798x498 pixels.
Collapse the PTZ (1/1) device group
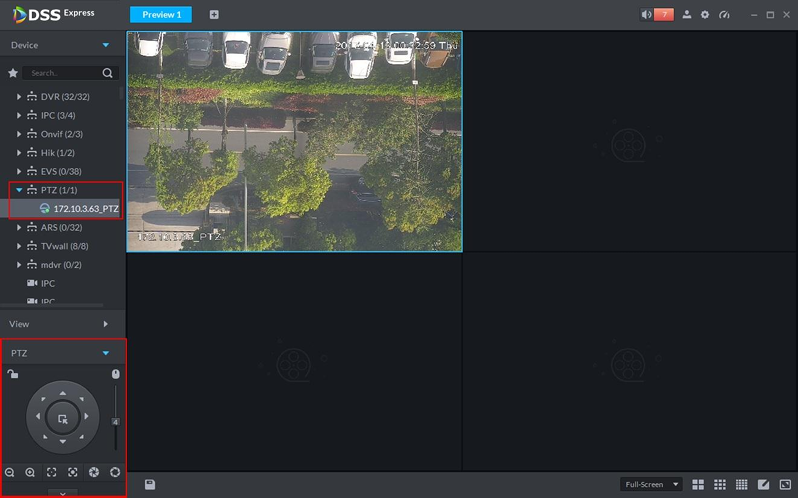click(19, 190)
